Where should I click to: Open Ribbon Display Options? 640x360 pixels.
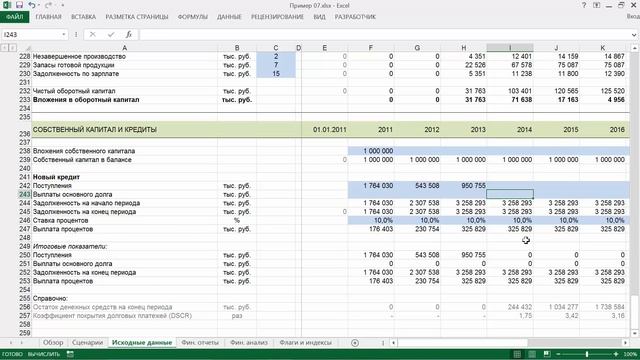coord(596,5)
